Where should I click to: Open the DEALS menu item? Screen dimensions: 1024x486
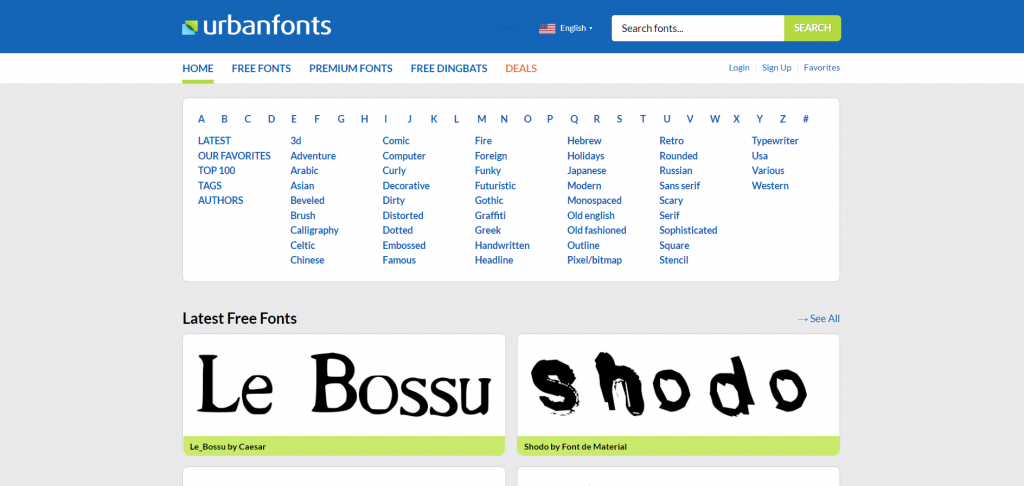[x=521, y=68]
